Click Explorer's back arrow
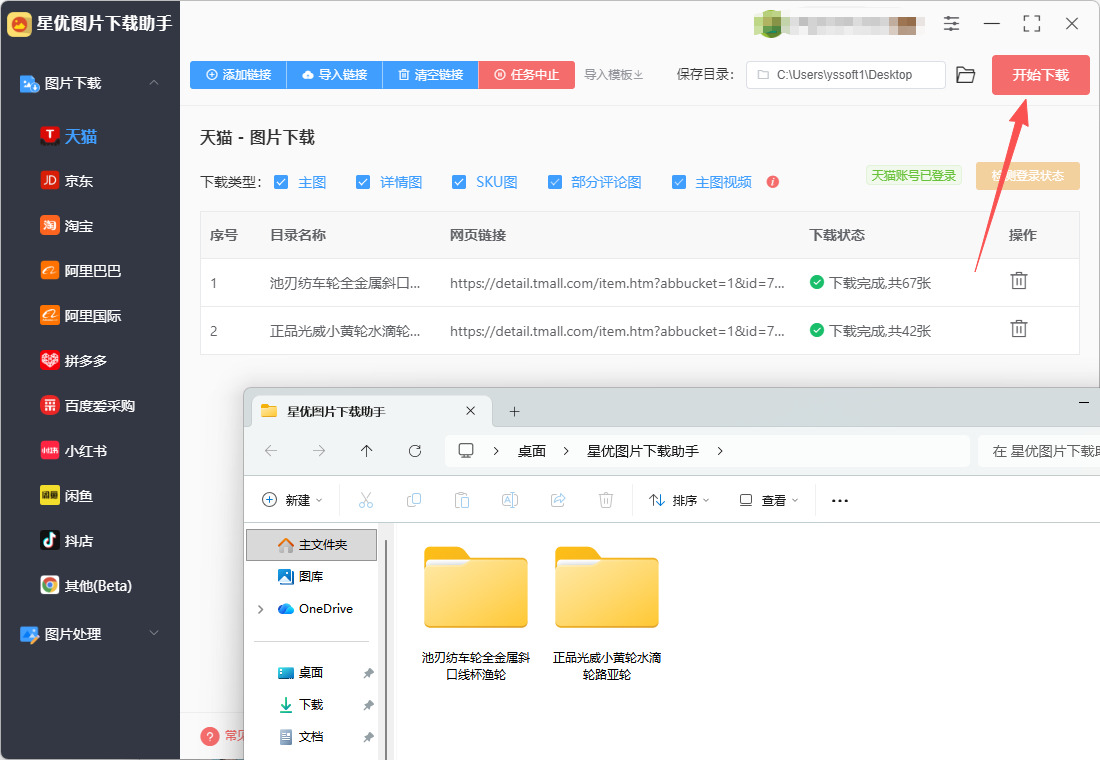The width and height of the screenshot is (1100, 760). (271, 451)
